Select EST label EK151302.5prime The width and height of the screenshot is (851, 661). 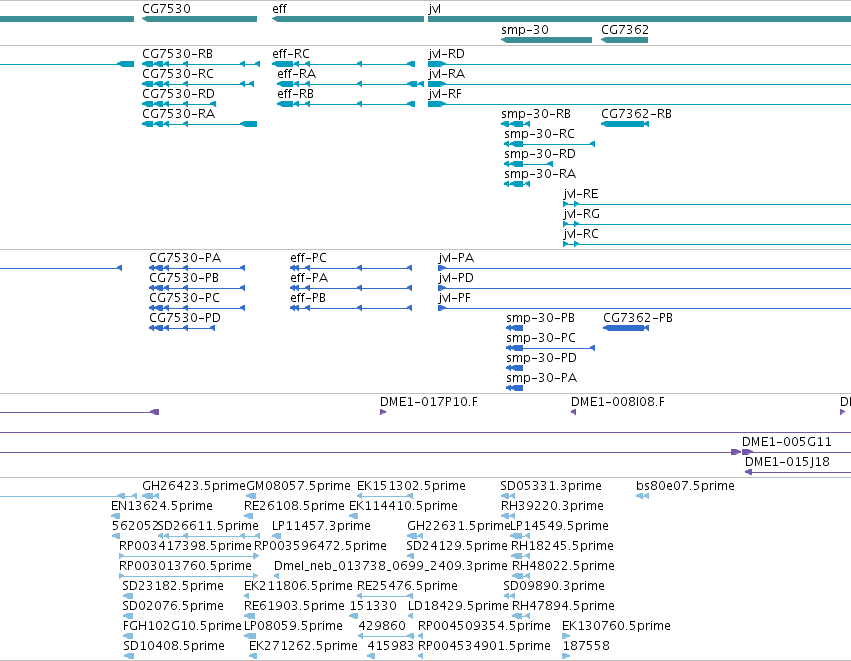tap(411, 486)
